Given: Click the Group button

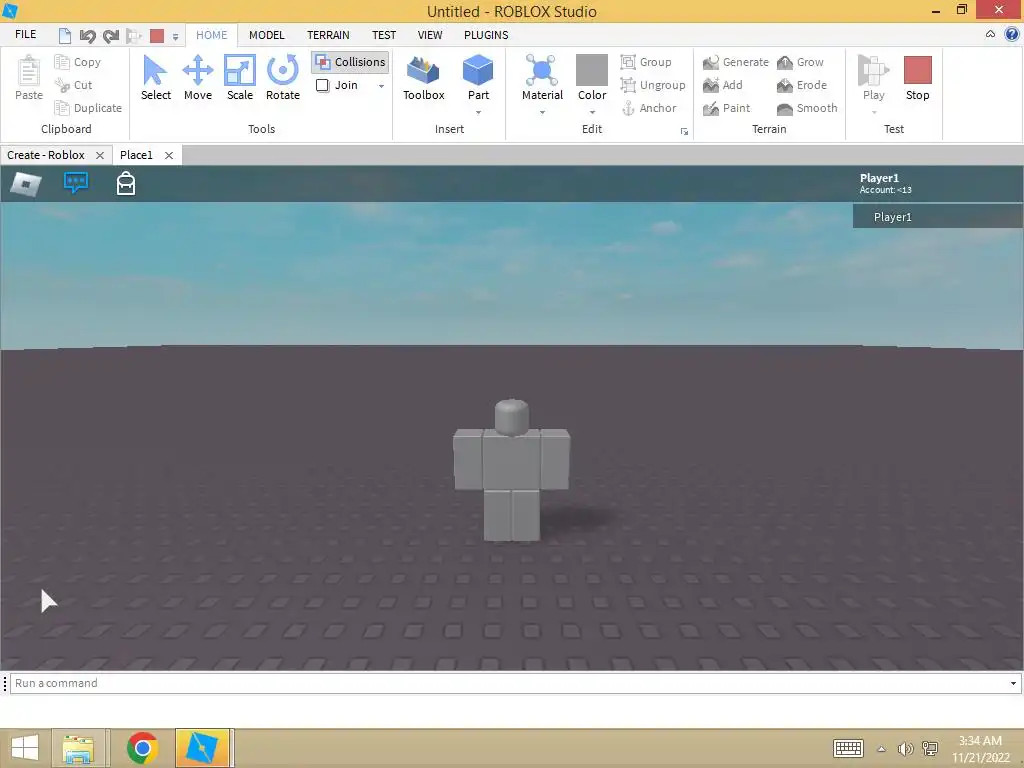Looking at the screenshot, I should [x=646, y=62].
